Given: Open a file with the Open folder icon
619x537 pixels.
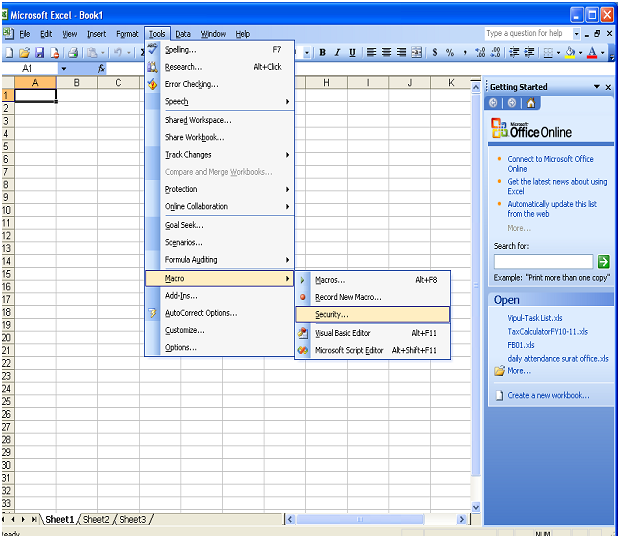Looking at the screenshot, I should (24, 53).
